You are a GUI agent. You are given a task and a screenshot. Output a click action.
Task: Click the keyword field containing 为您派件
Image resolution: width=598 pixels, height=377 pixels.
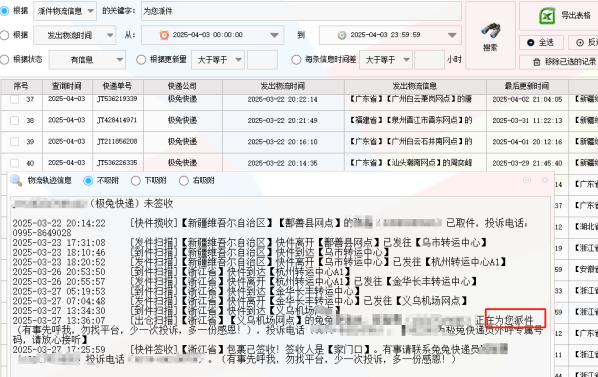point(301,11)
